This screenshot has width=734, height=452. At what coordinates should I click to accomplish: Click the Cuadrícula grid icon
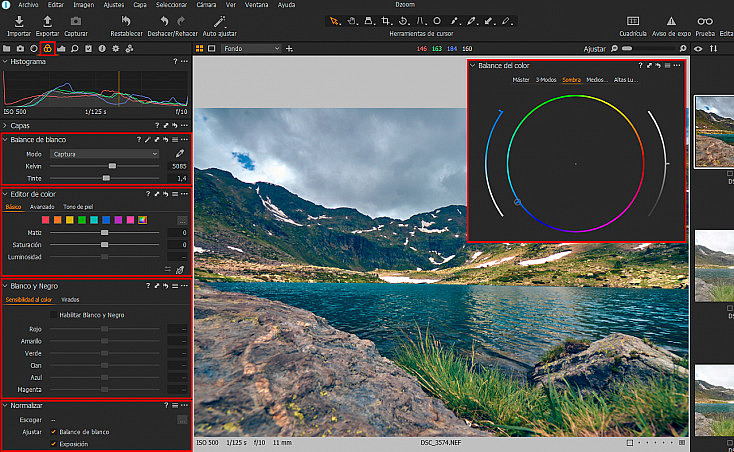(x=633, y=21)
